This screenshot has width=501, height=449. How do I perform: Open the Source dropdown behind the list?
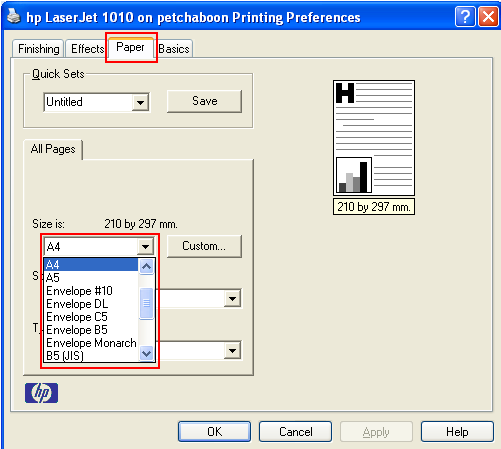tap(232, 298)
